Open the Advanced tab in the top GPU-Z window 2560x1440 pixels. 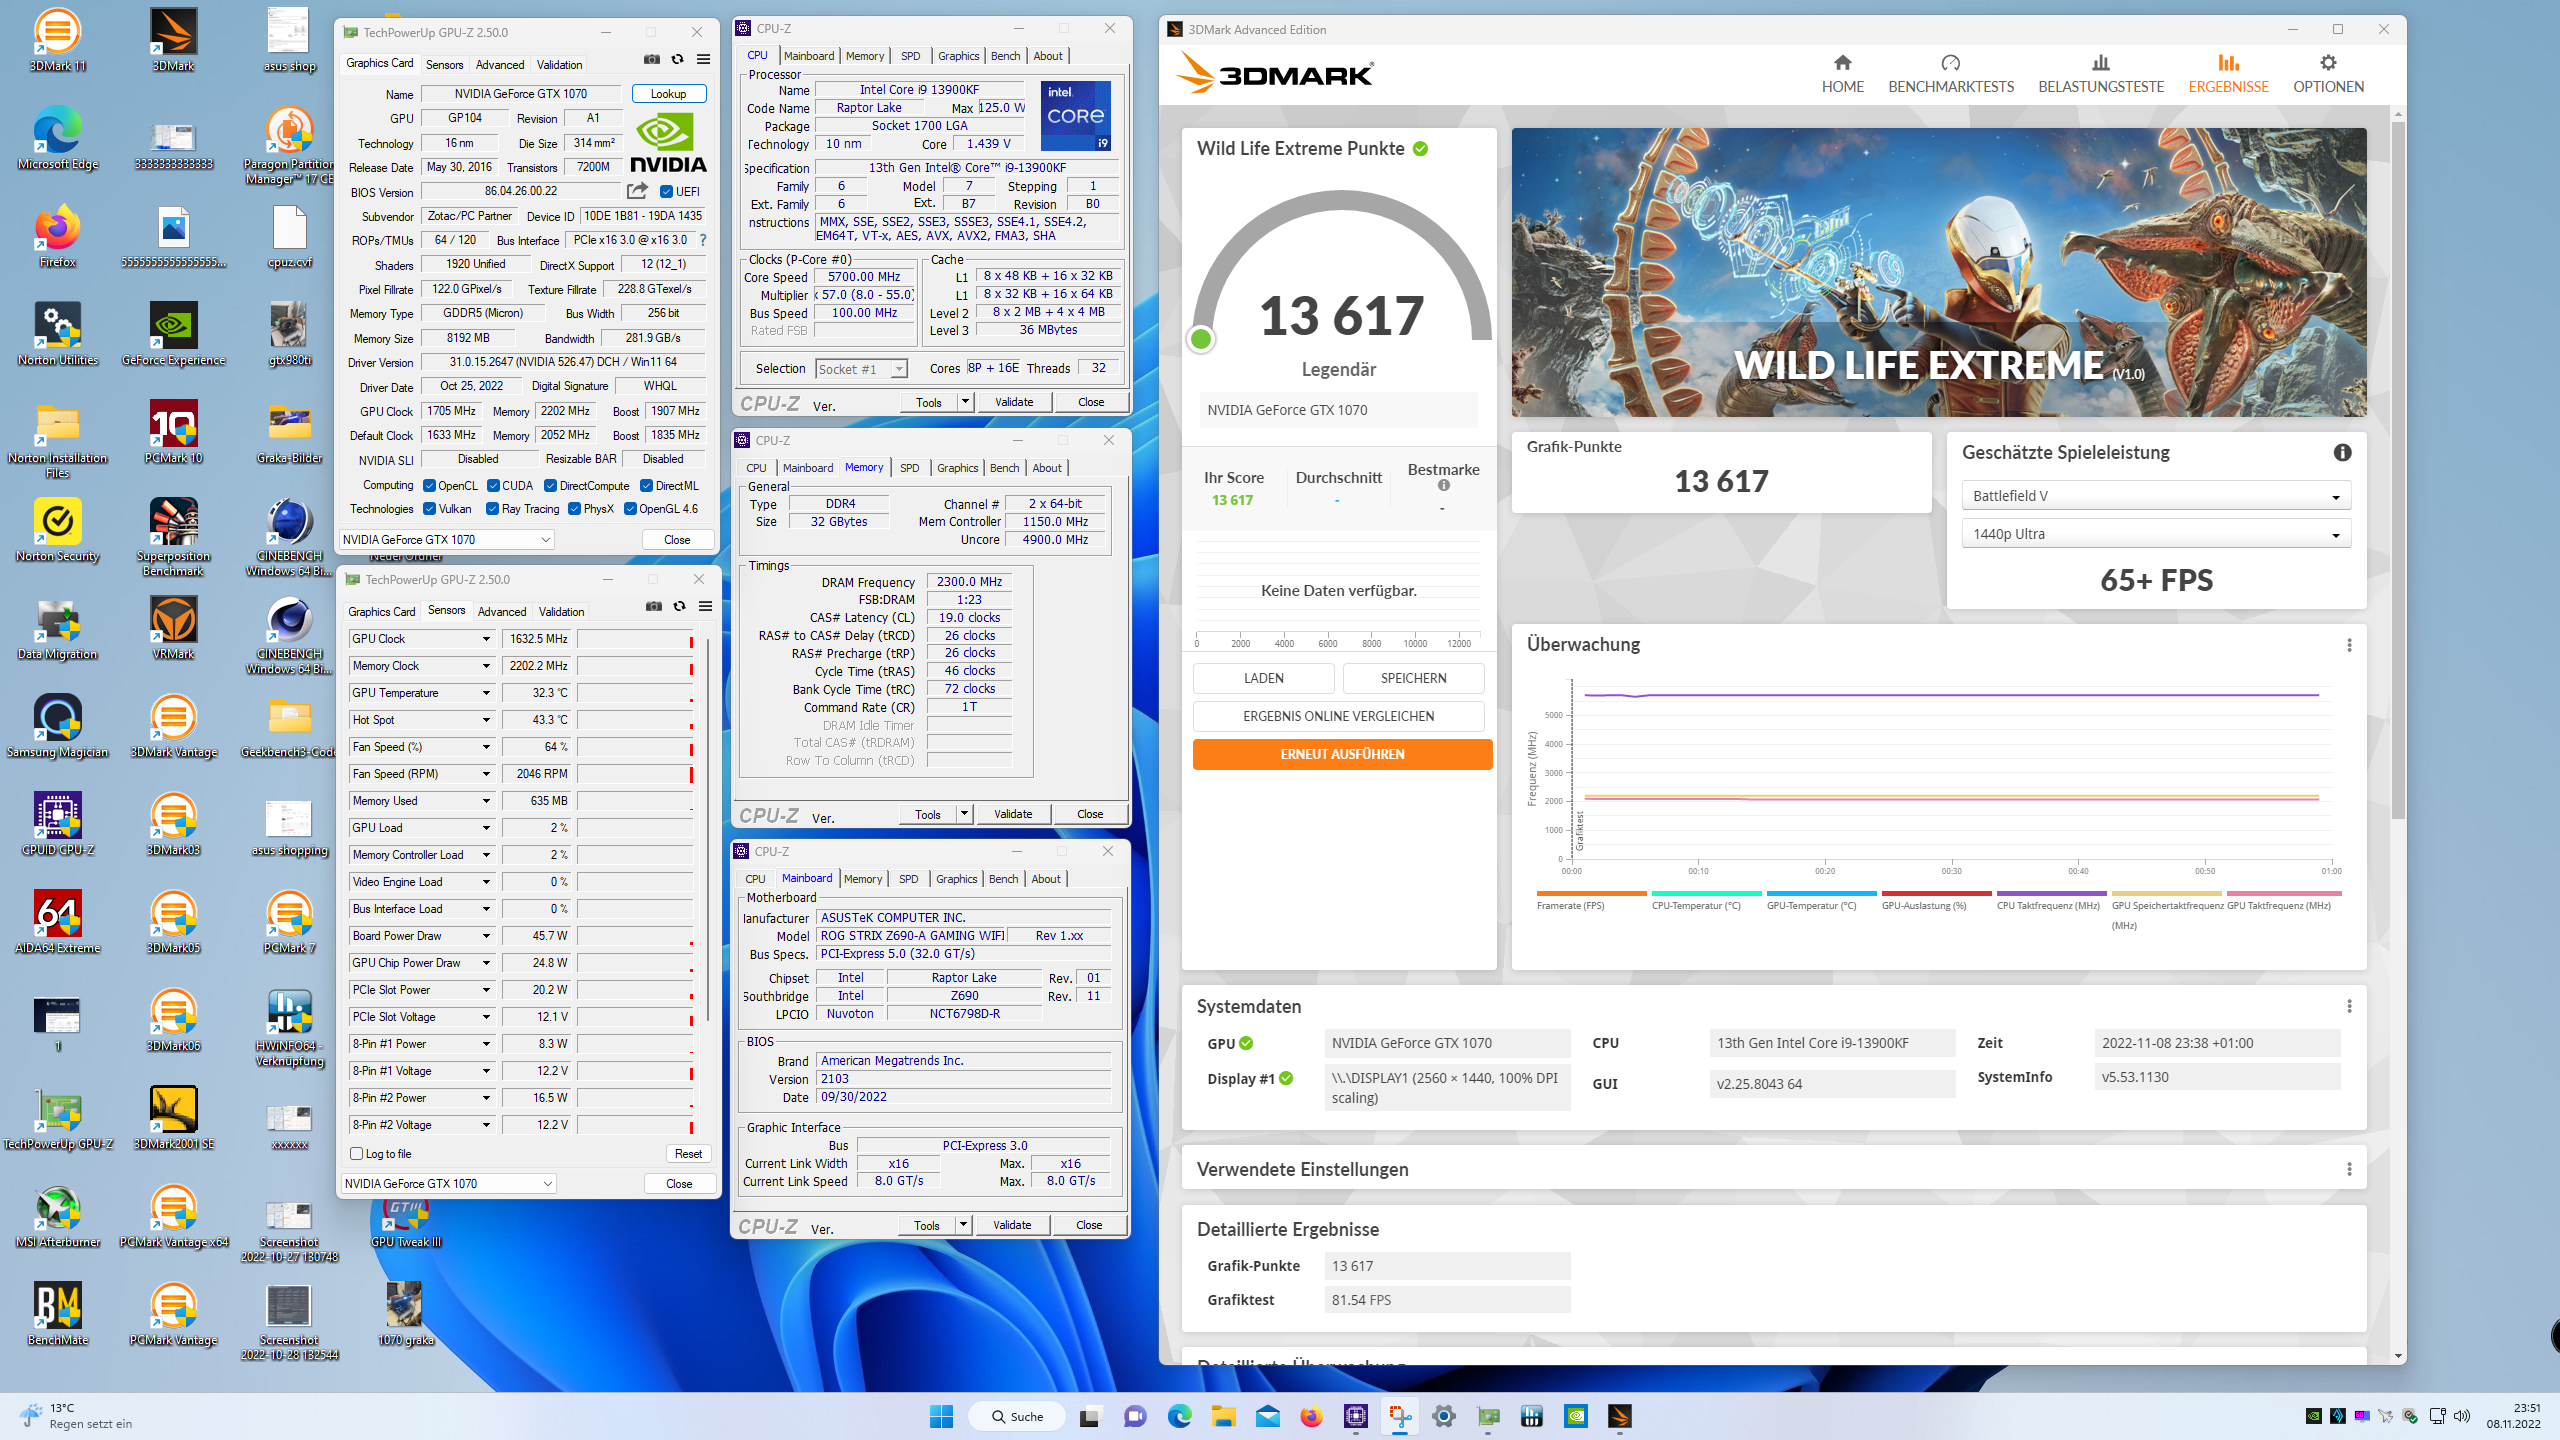499,65
